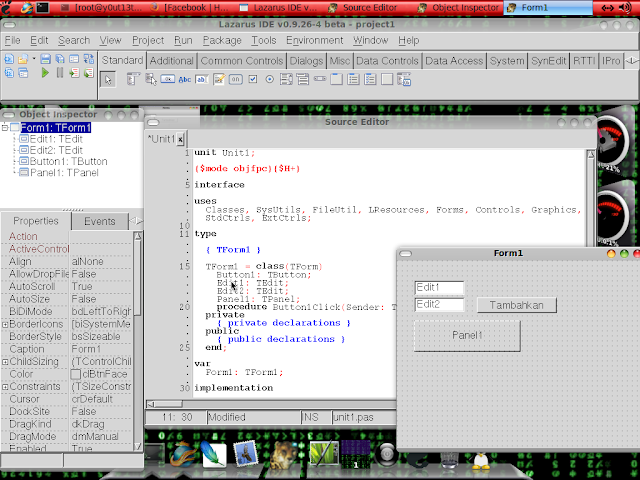Select the TListBox component icon

click(x=286, y=79)
